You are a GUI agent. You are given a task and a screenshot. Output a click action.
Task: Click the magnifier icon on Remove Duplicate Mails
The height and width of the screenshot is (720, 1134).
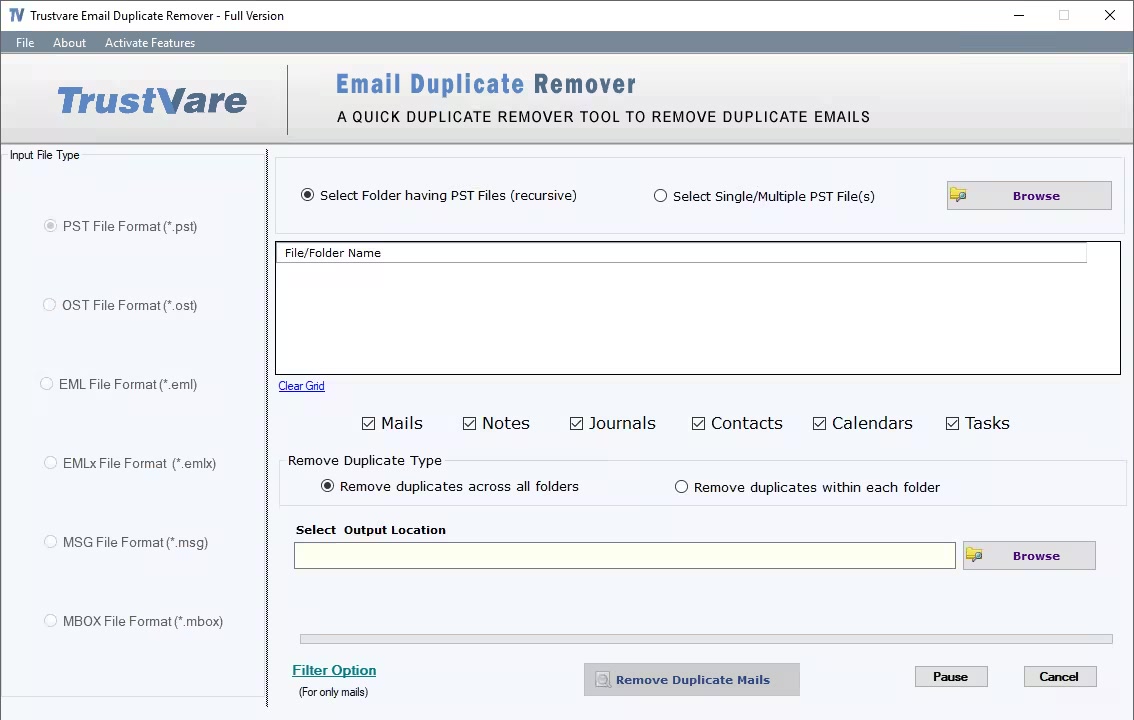click(x=602, y=680)
